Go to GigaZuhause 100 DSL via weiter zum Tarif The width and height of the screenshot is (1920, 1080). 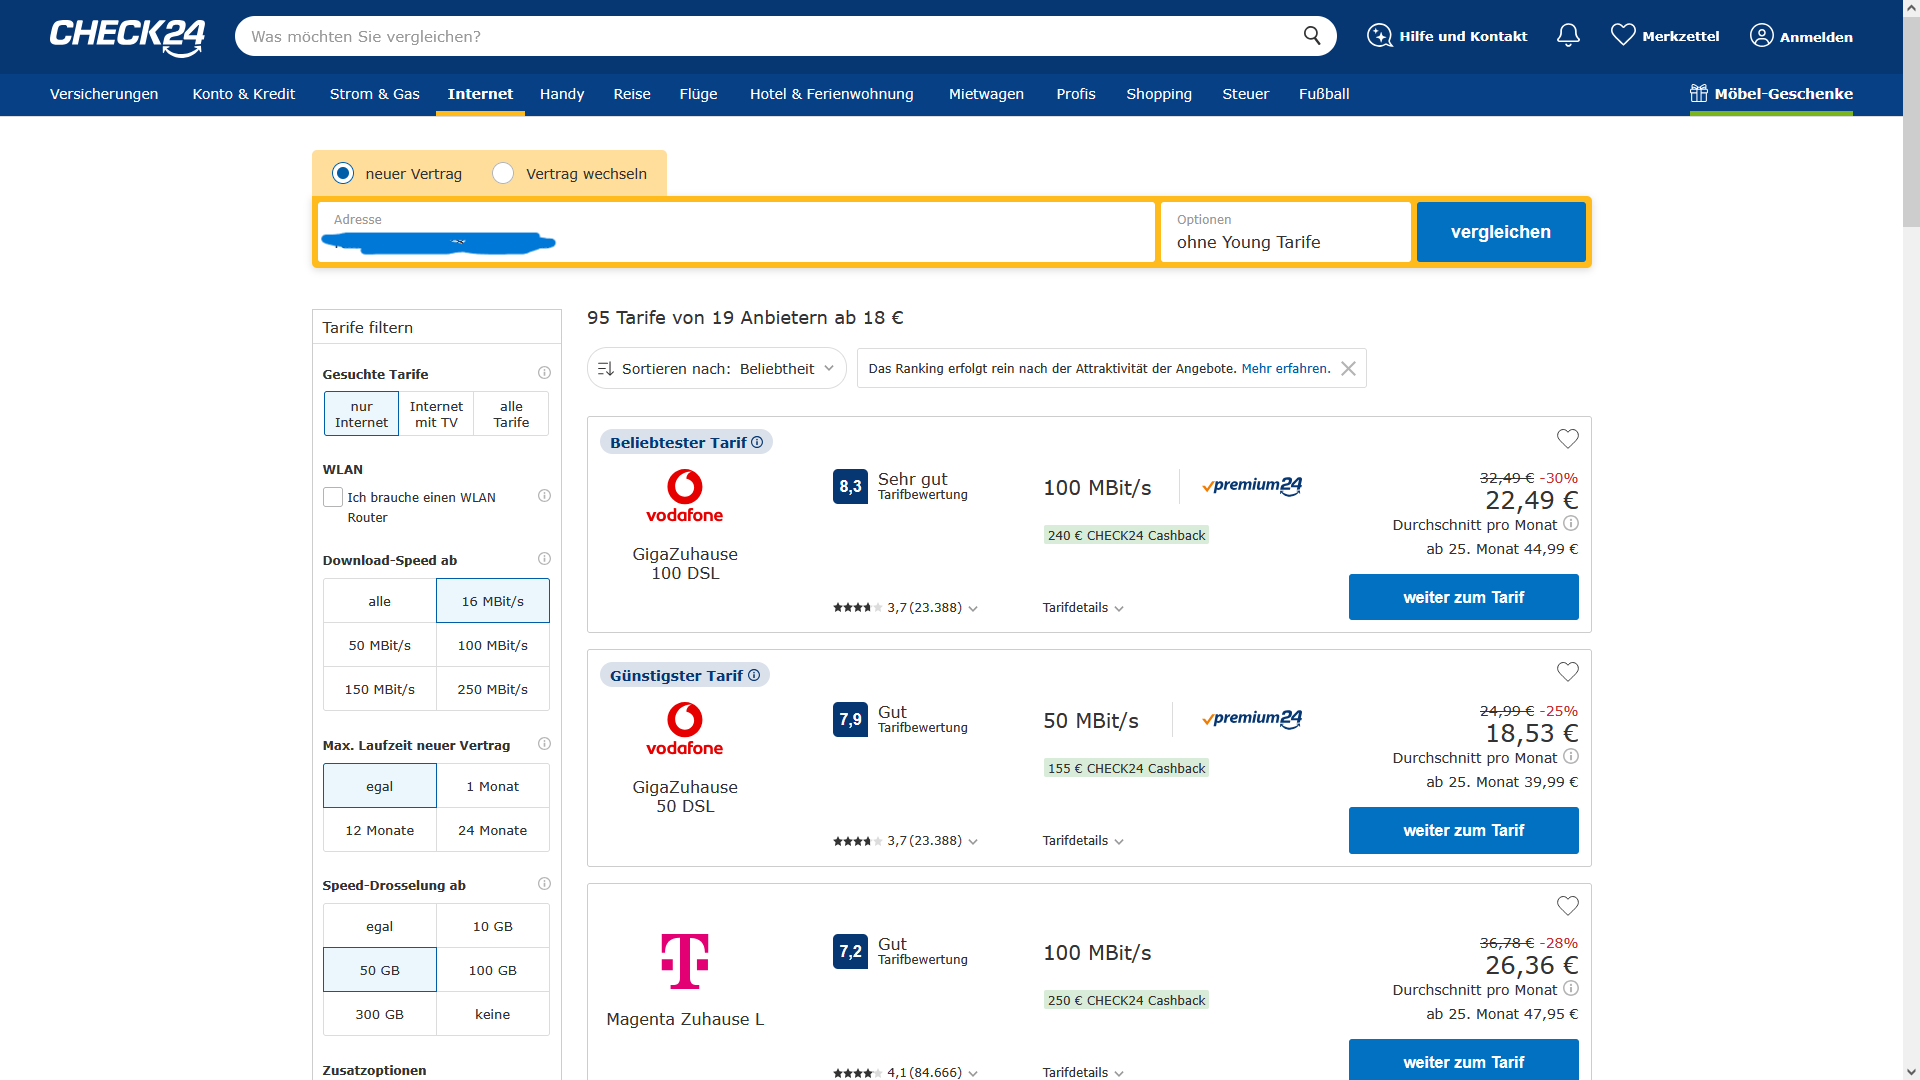pos(1463,597)
